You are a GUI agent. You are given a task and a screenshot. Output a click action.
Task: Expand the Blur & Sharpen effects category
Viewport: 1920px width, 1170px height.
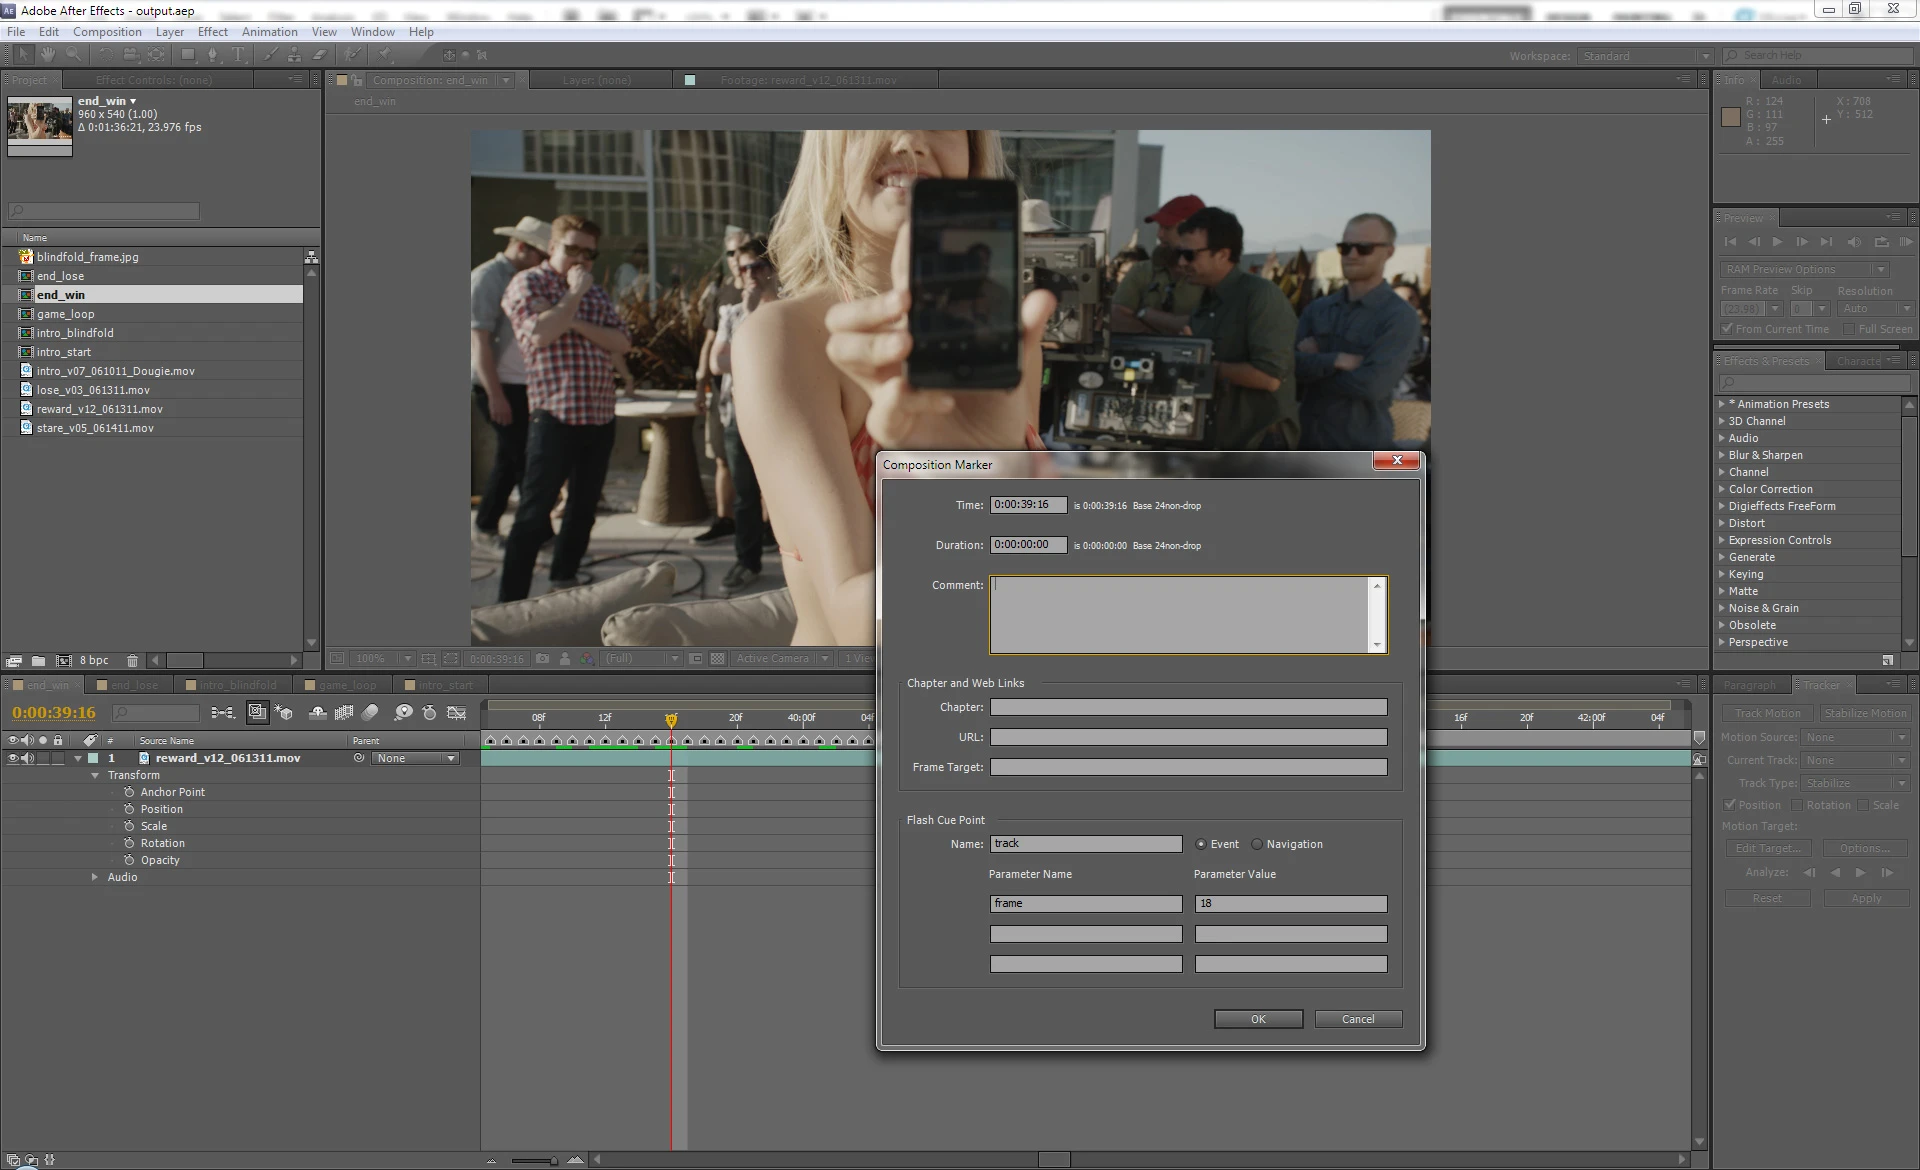coord(1722,455)
